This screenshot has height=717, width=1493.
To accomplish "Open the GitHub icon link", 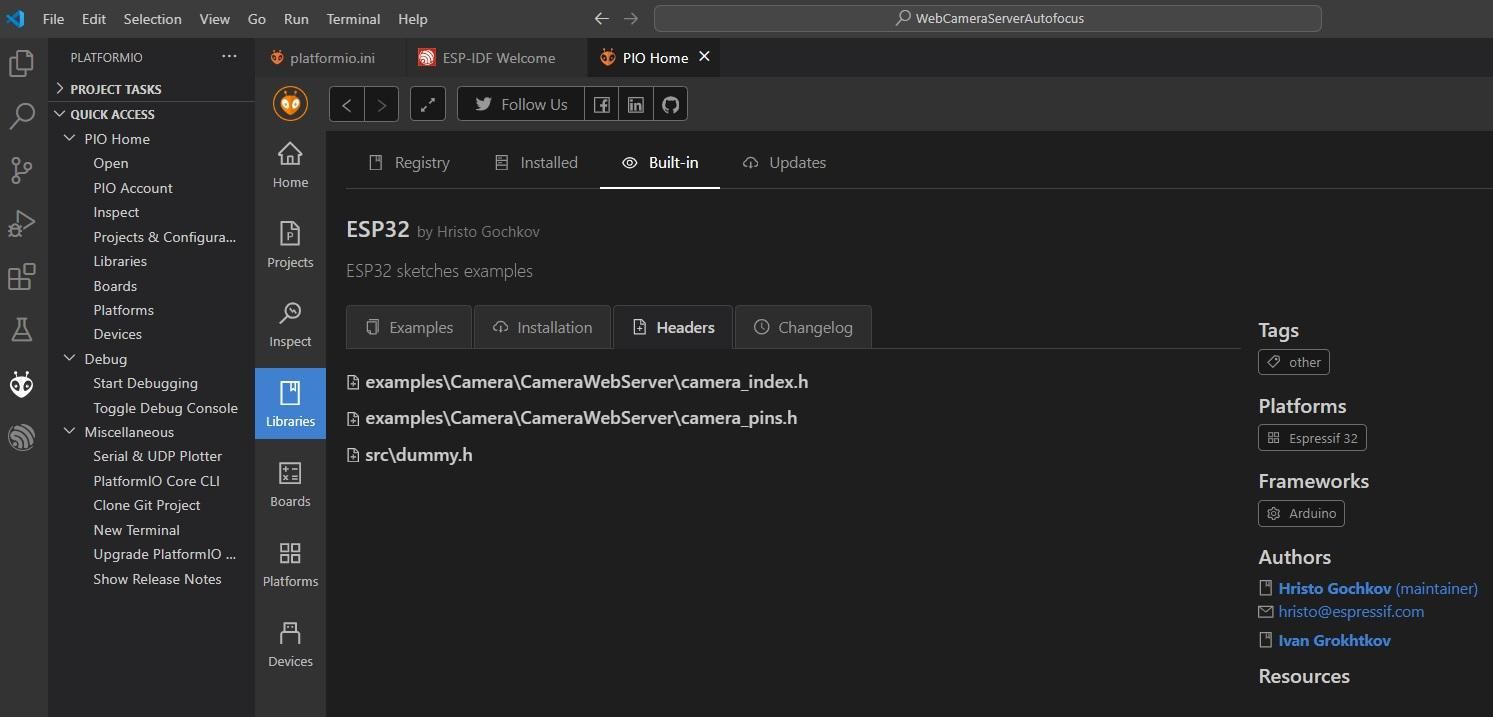I will 671,104.
